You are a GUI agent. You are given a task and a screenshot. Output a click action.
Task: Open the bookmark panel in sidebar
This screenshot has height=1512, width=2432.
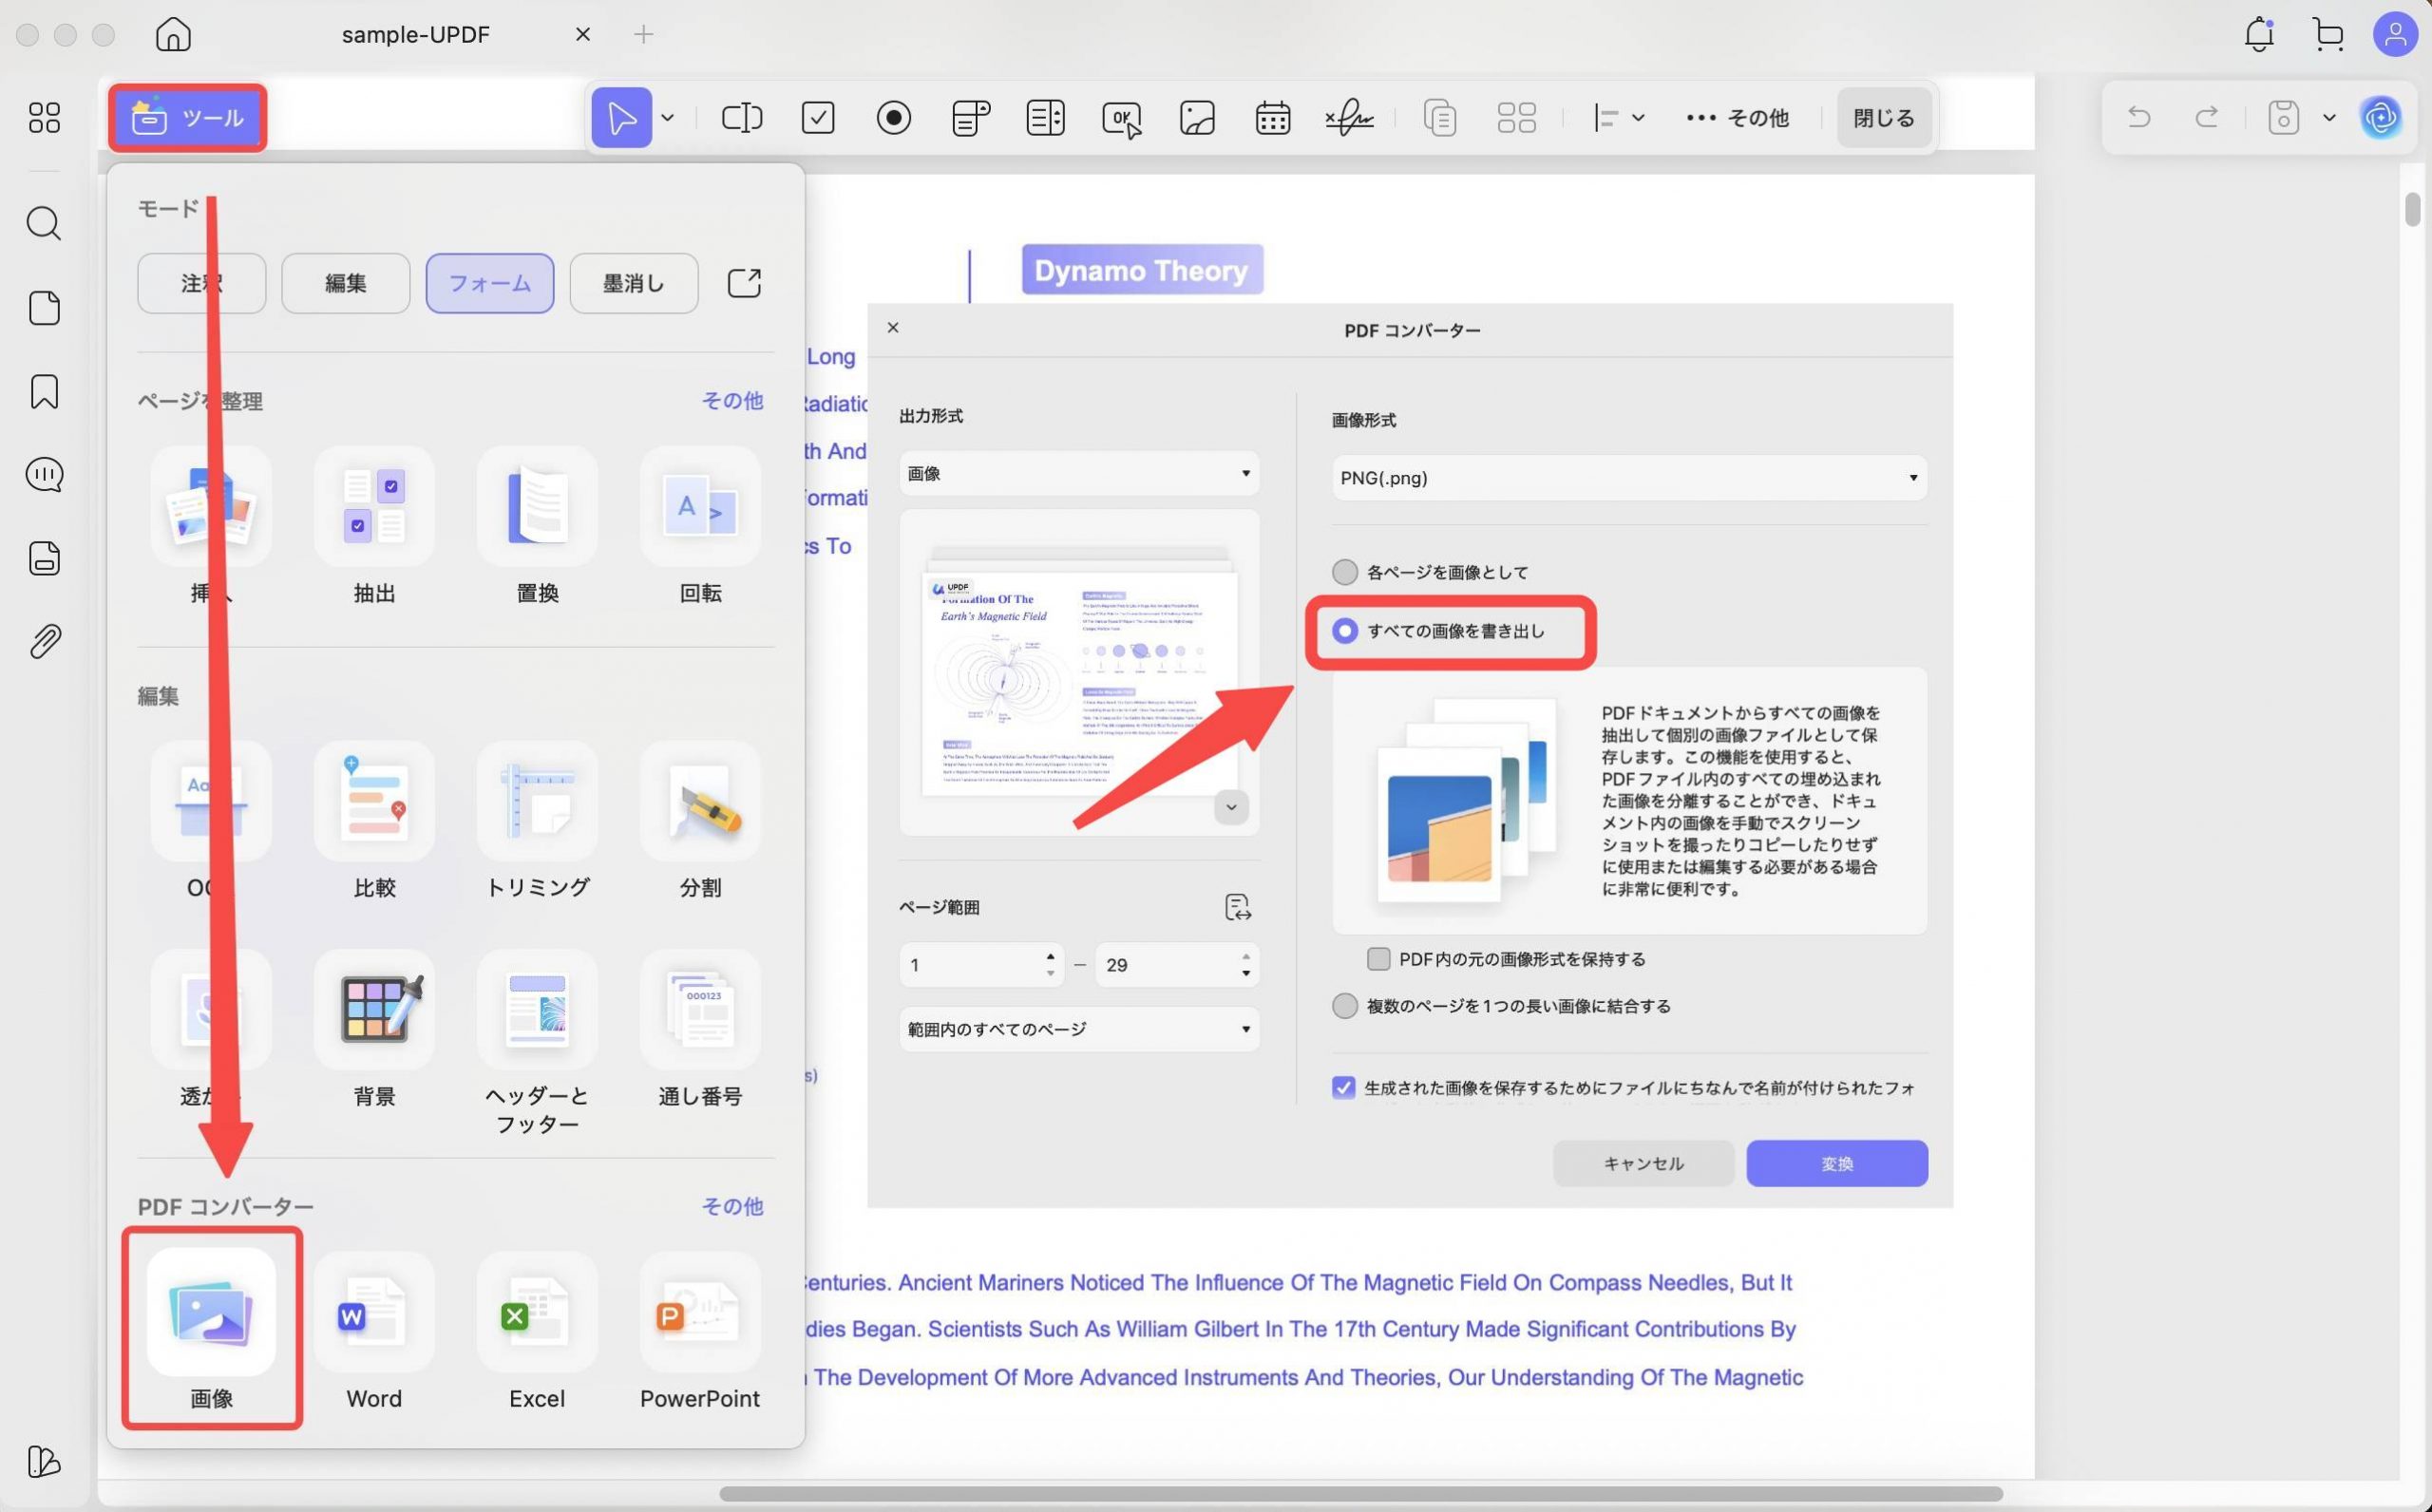tap(44, 392)
